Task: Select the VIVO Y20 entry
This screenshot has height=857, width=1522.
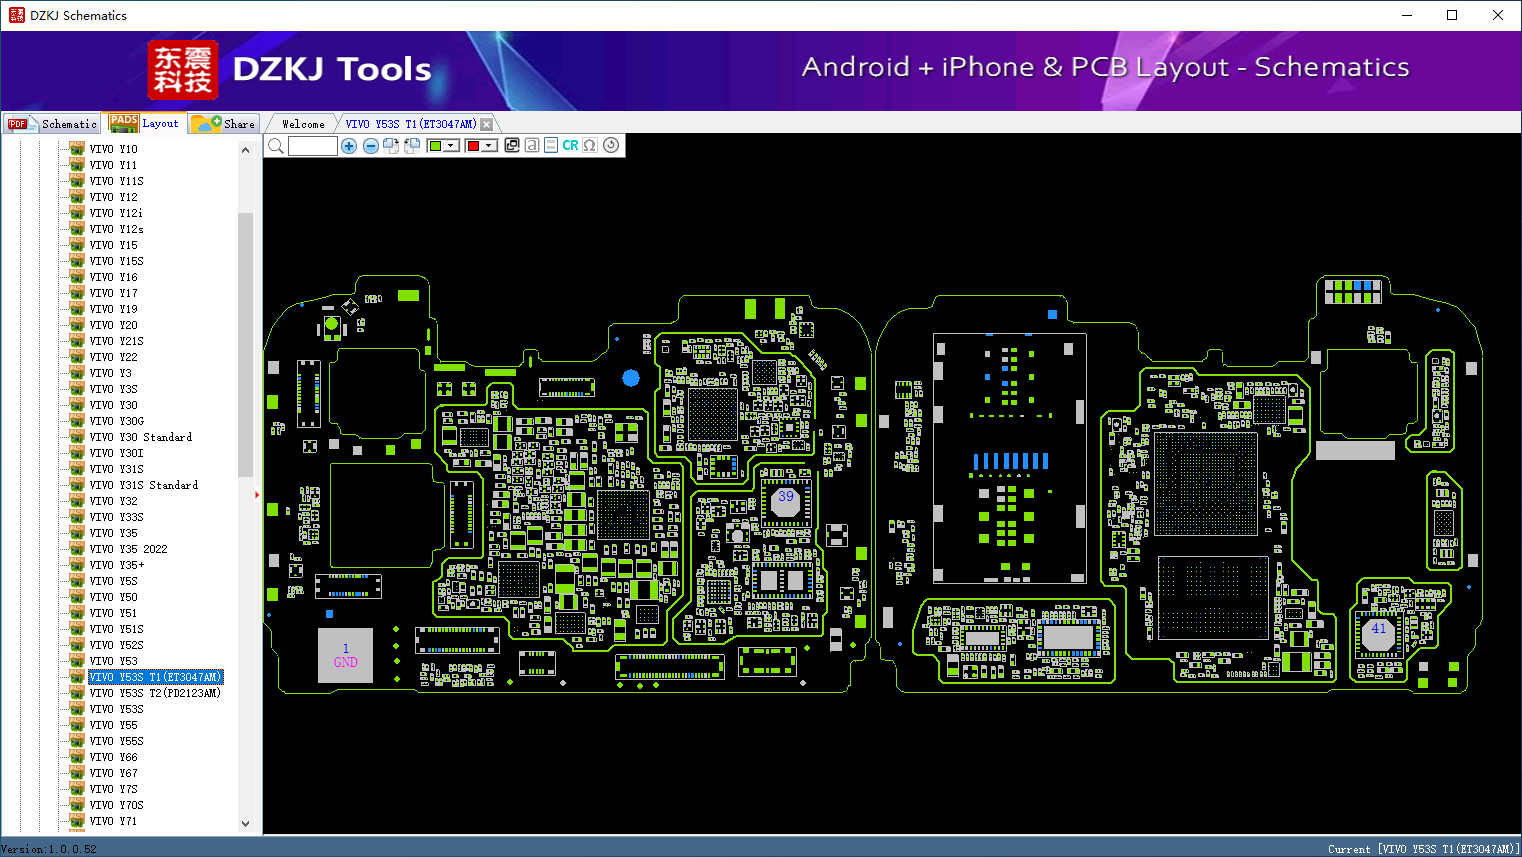Action: 114,325
